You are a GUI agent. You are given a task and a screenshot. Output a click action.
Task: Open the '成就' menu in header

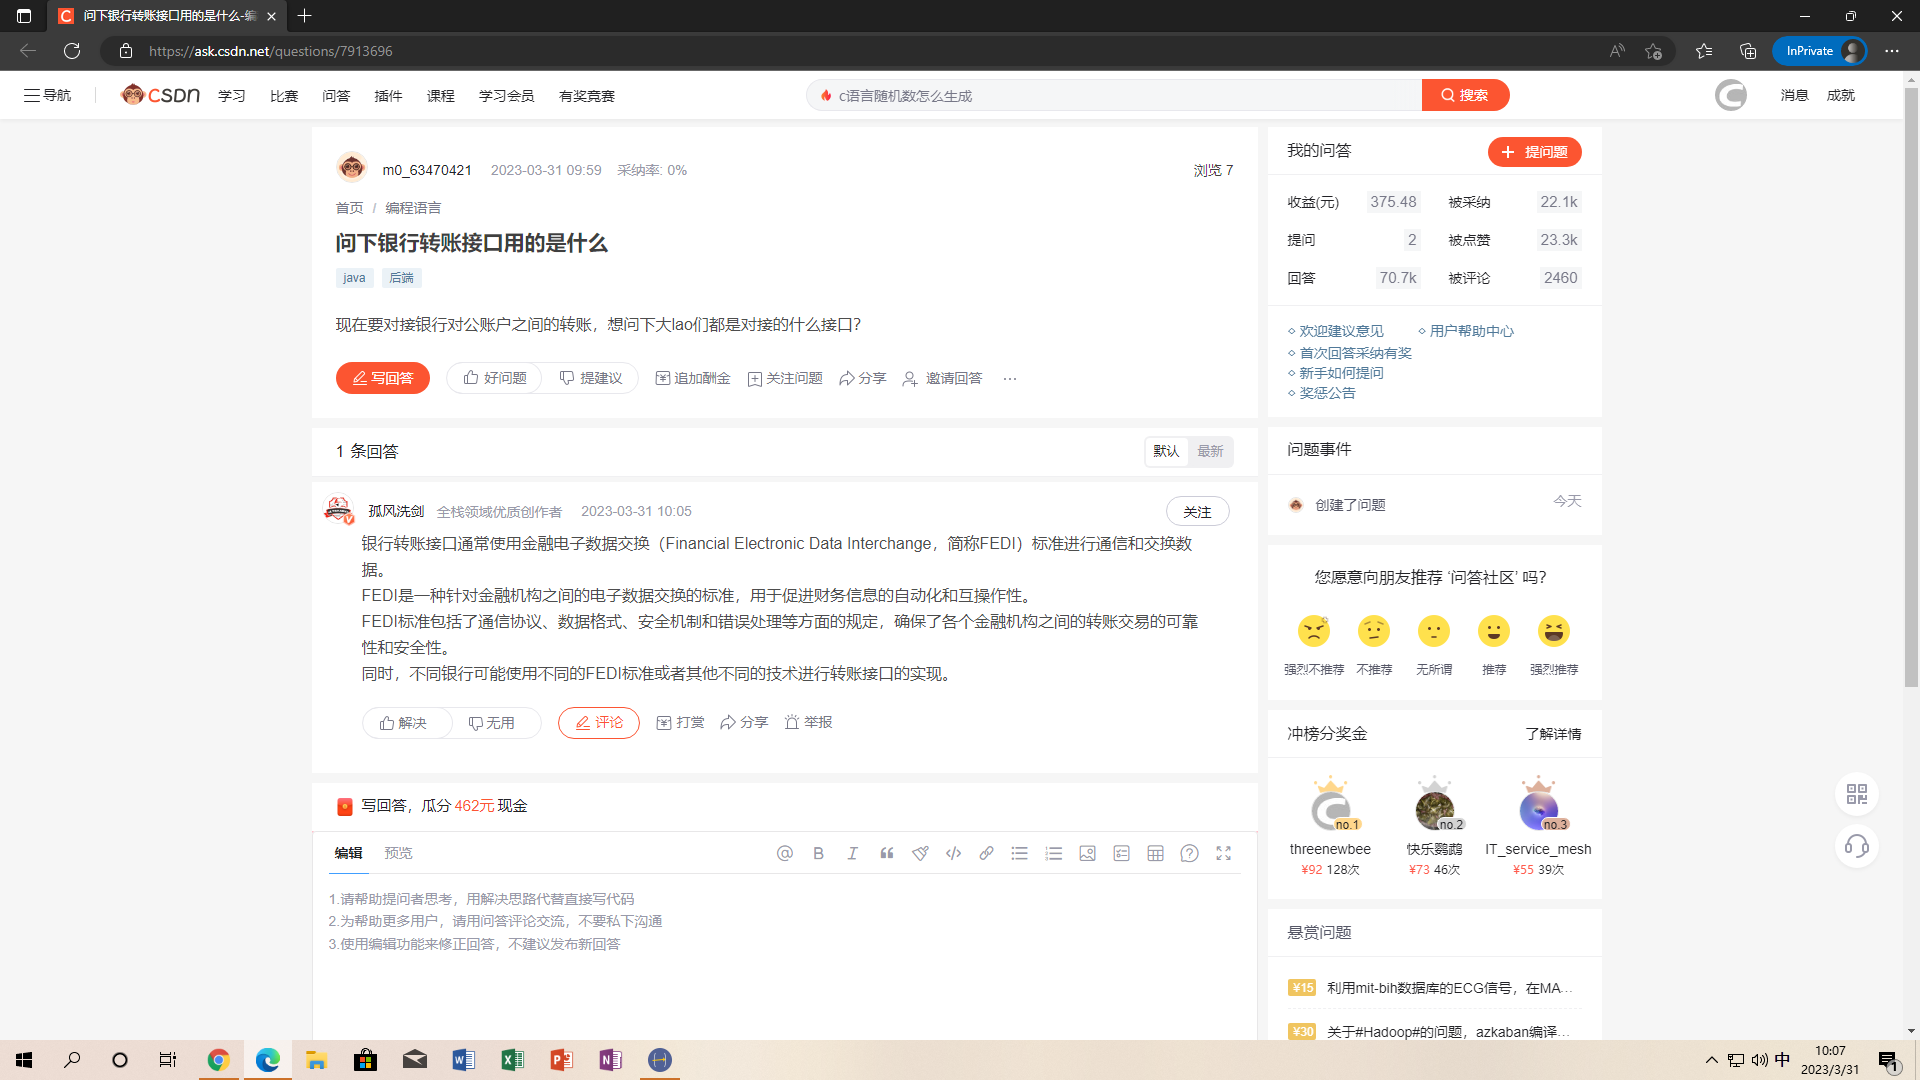[1840, 95]
